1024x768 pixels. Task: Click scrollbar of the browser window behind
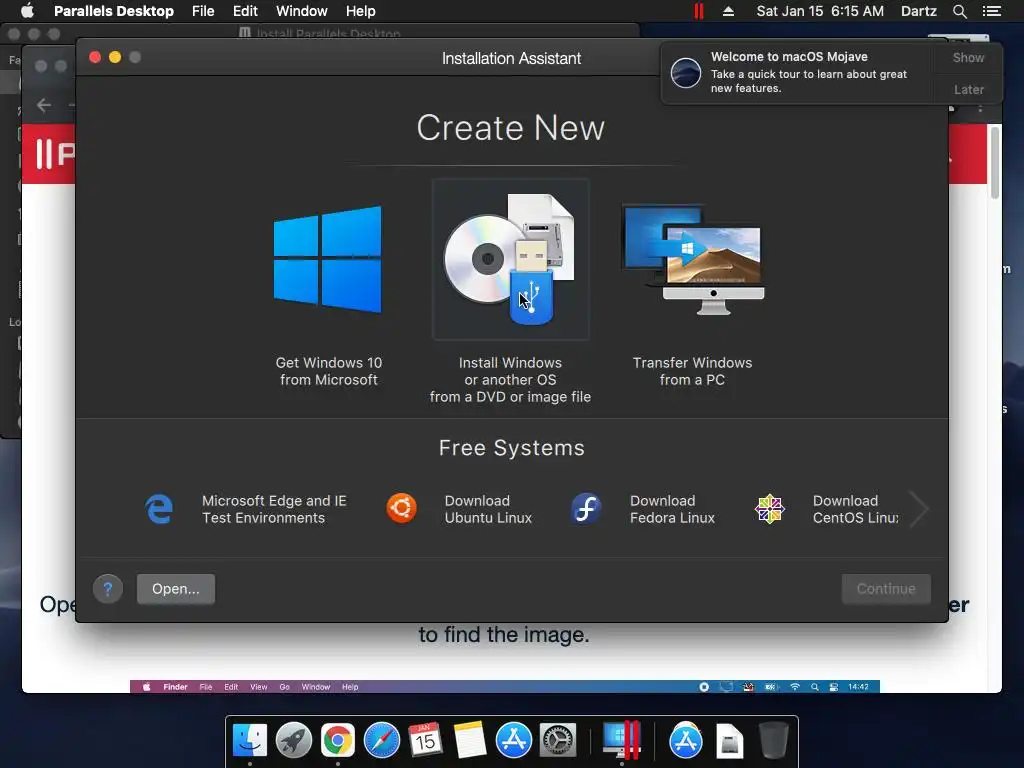(x=995, y=162)
